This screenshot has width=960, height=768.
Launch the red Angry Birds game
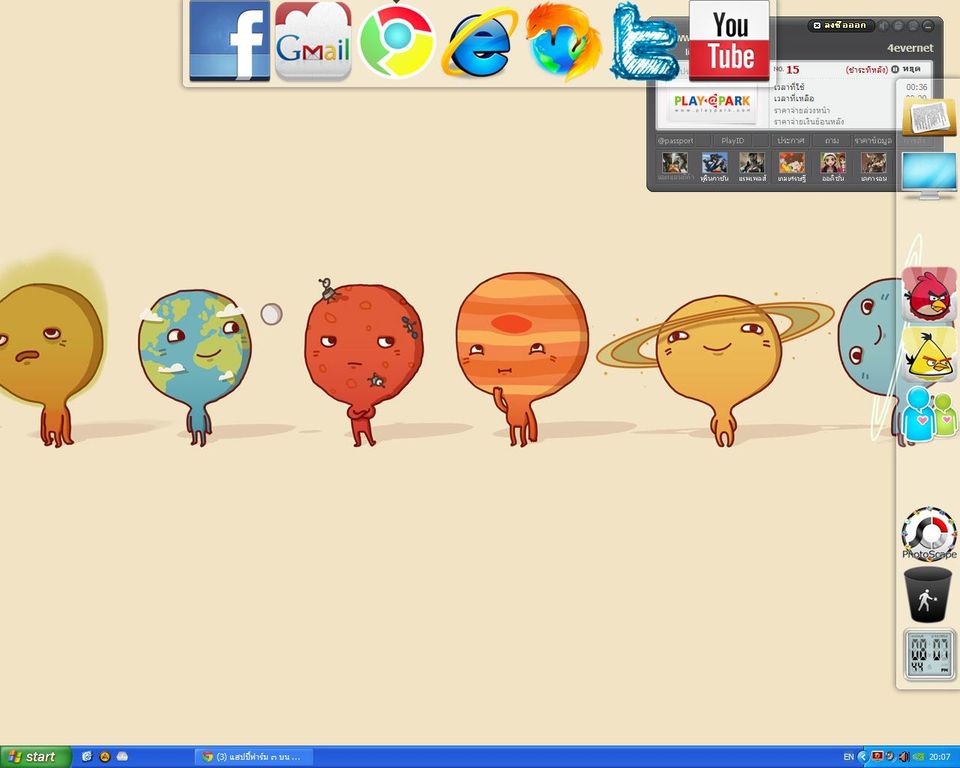pyautogui.click(x=929, y=295)
